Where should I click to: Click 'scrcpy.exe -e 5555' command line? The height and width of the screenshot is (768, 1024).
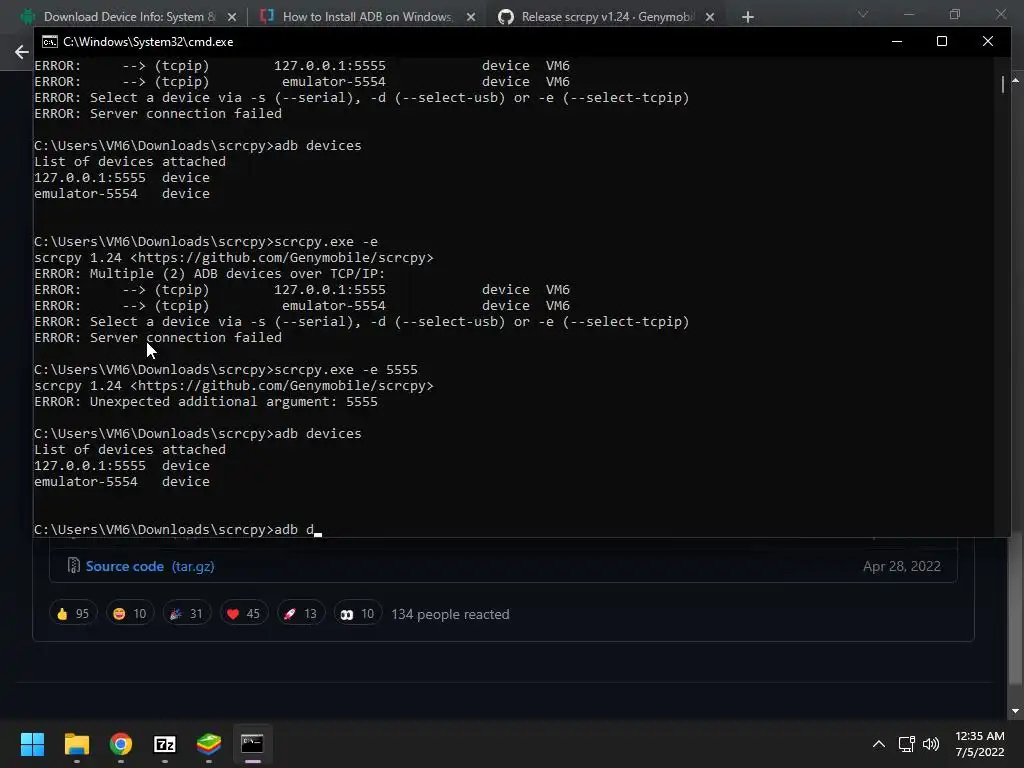click(x=226, y=370)
